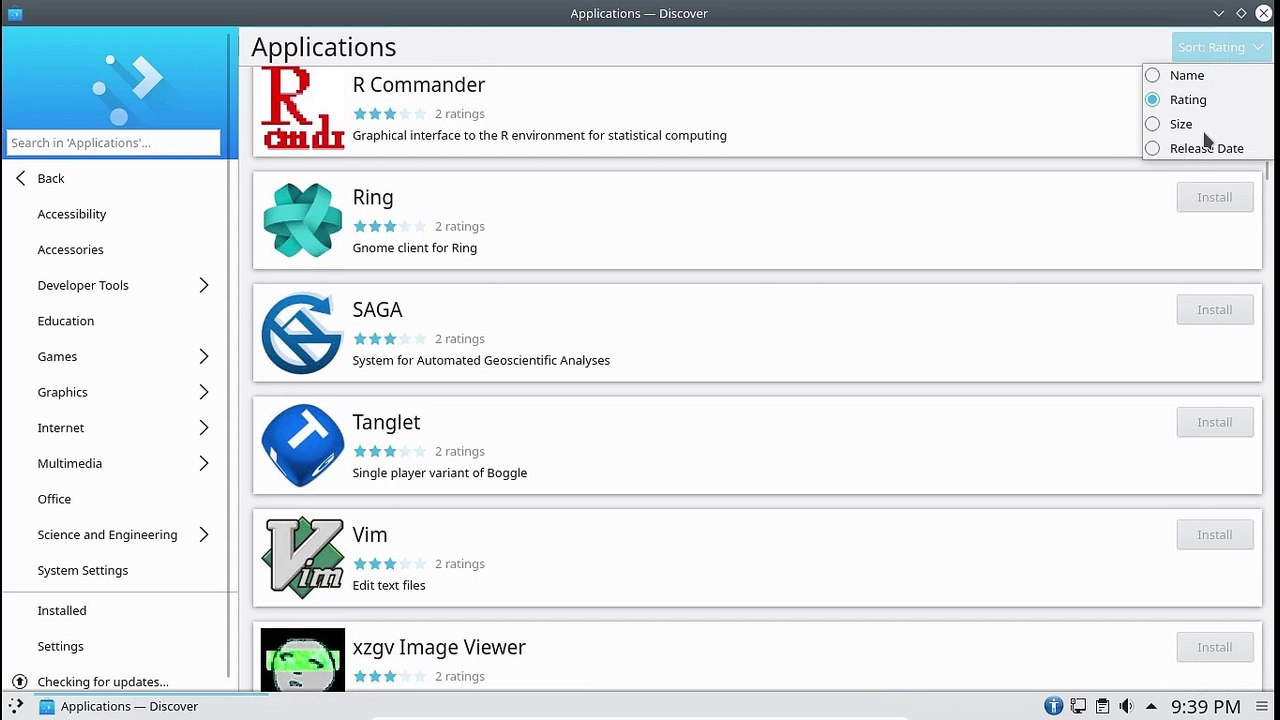Viewport: 1280px width, 720px height.
Task: Install the Tanglet game
Action: coord(1215,422)
